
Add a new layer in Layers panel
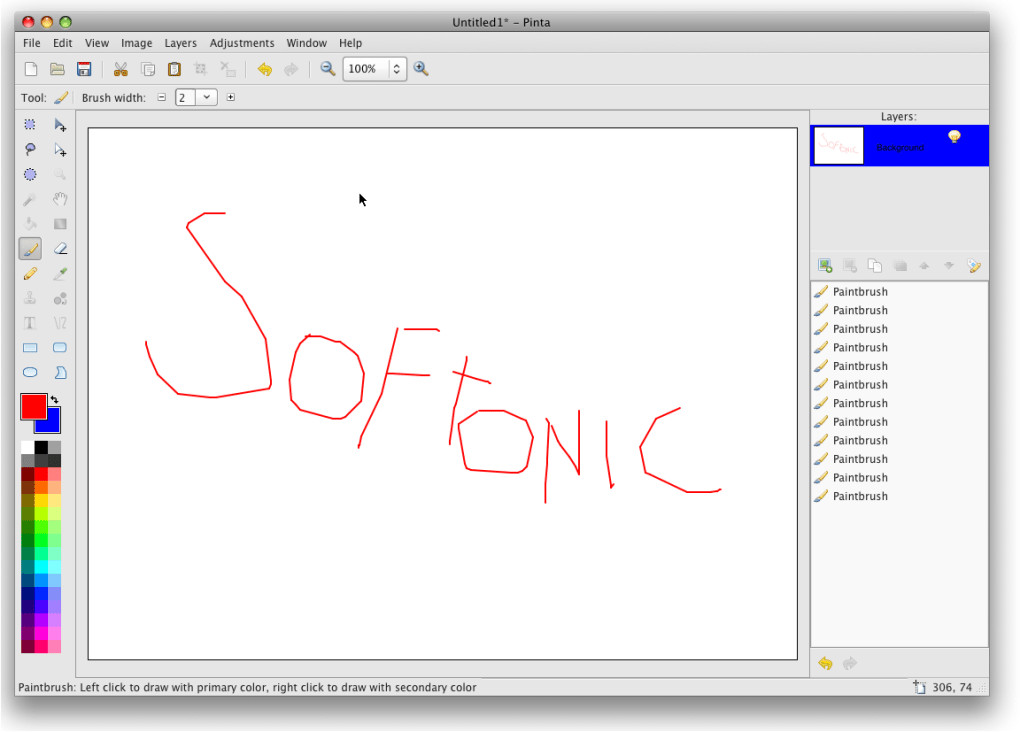(825, 265)
